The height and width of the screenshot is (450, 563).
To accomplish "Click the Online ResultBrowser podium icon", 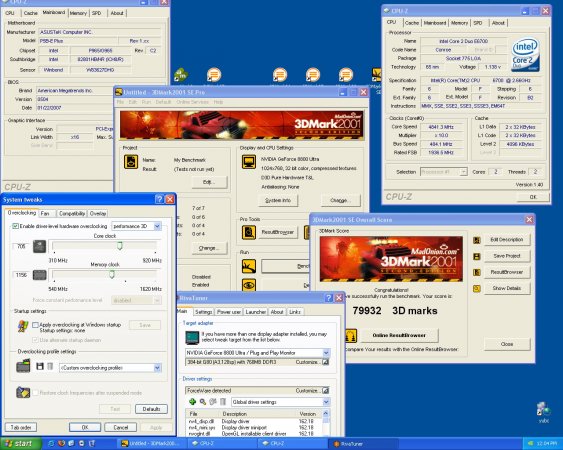I will 351,335.
